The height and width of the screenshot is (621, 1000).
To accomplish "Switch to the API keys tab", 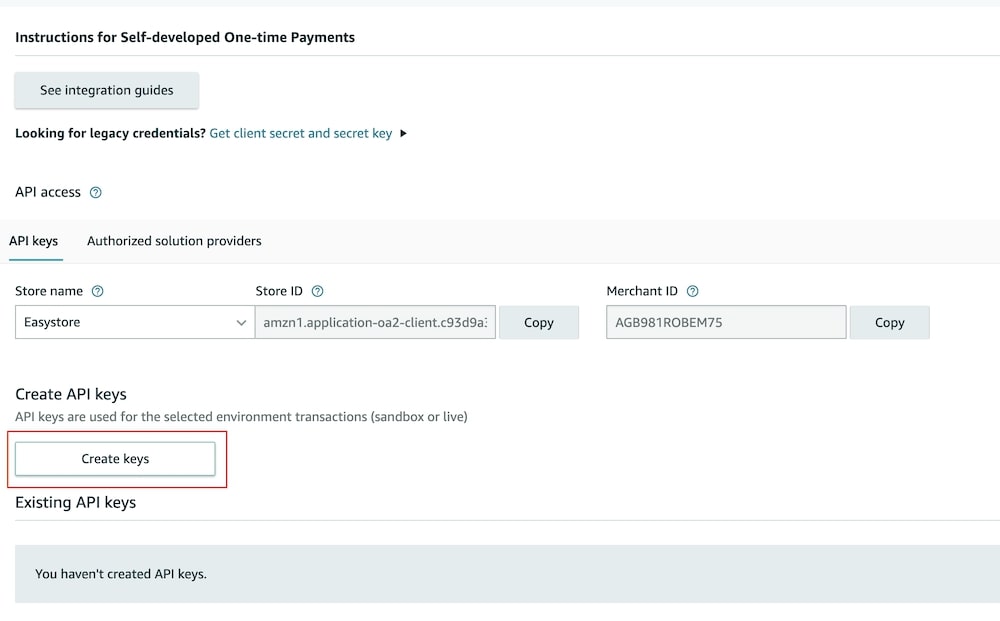I will point(33,241).
